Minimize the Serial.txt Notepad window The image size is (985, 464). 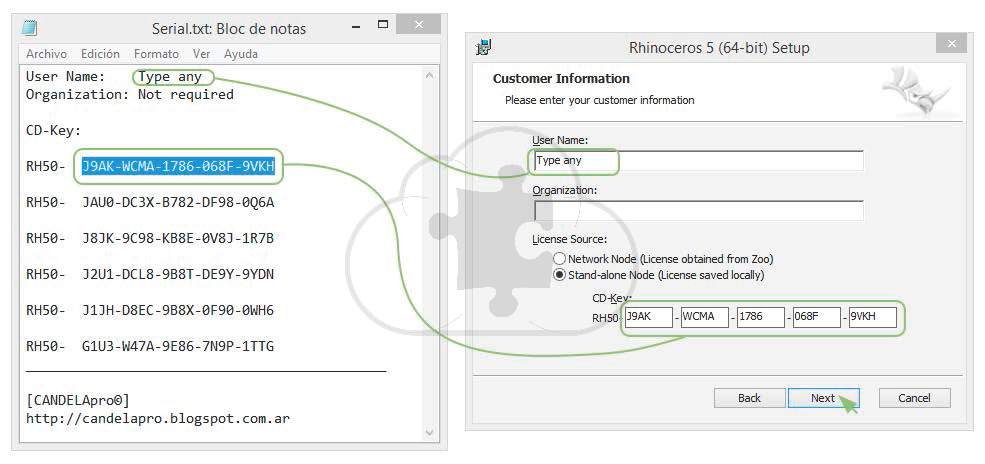click(354, 26)
